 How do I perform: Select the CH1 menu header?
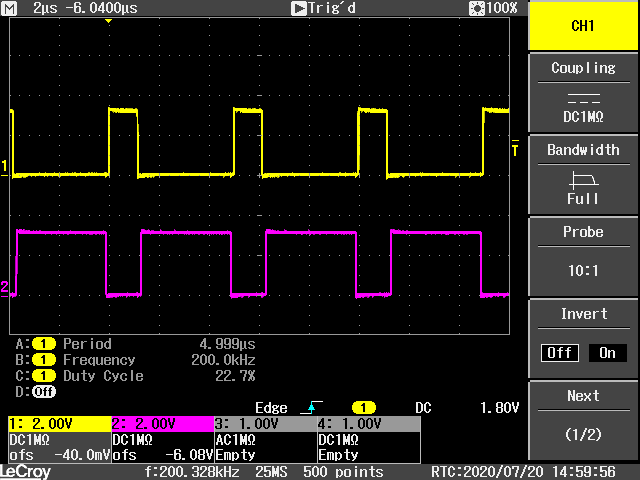[583, 26]
